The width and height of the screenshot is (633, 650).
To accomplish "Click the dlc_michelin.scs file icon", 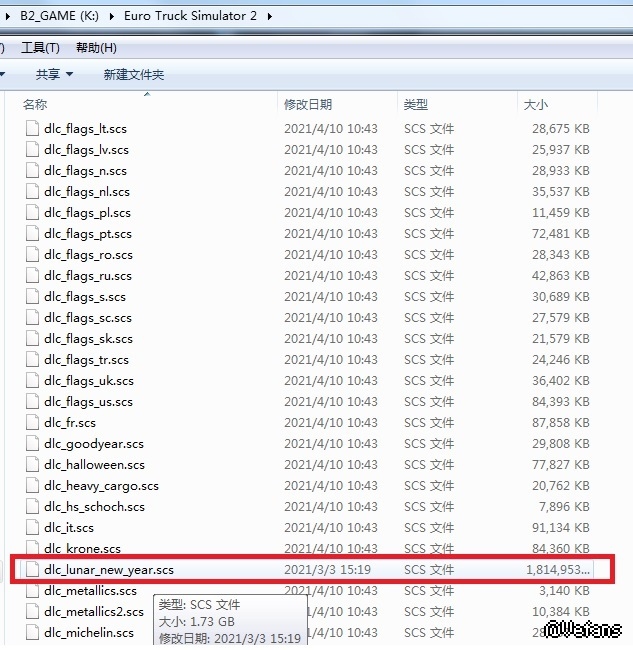I will tap(32, 633).
